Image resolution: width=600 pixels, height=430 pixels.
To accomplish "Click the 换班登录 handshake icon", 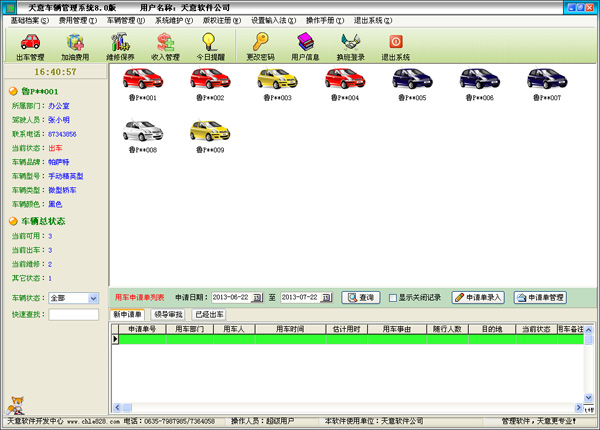I will [x=350, y=46].
